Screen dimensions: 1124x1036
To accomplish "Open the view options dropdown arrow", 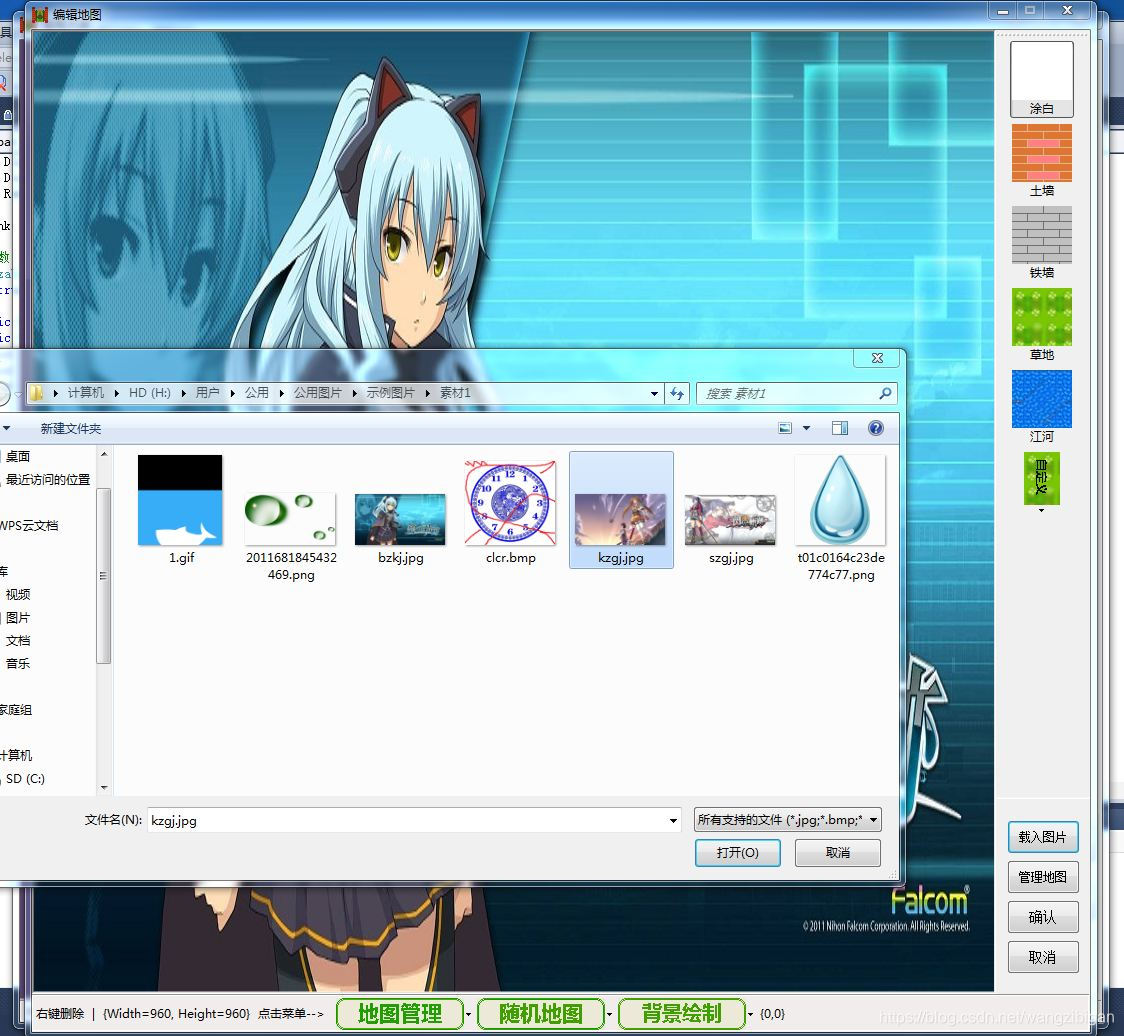I will (806, 428).
